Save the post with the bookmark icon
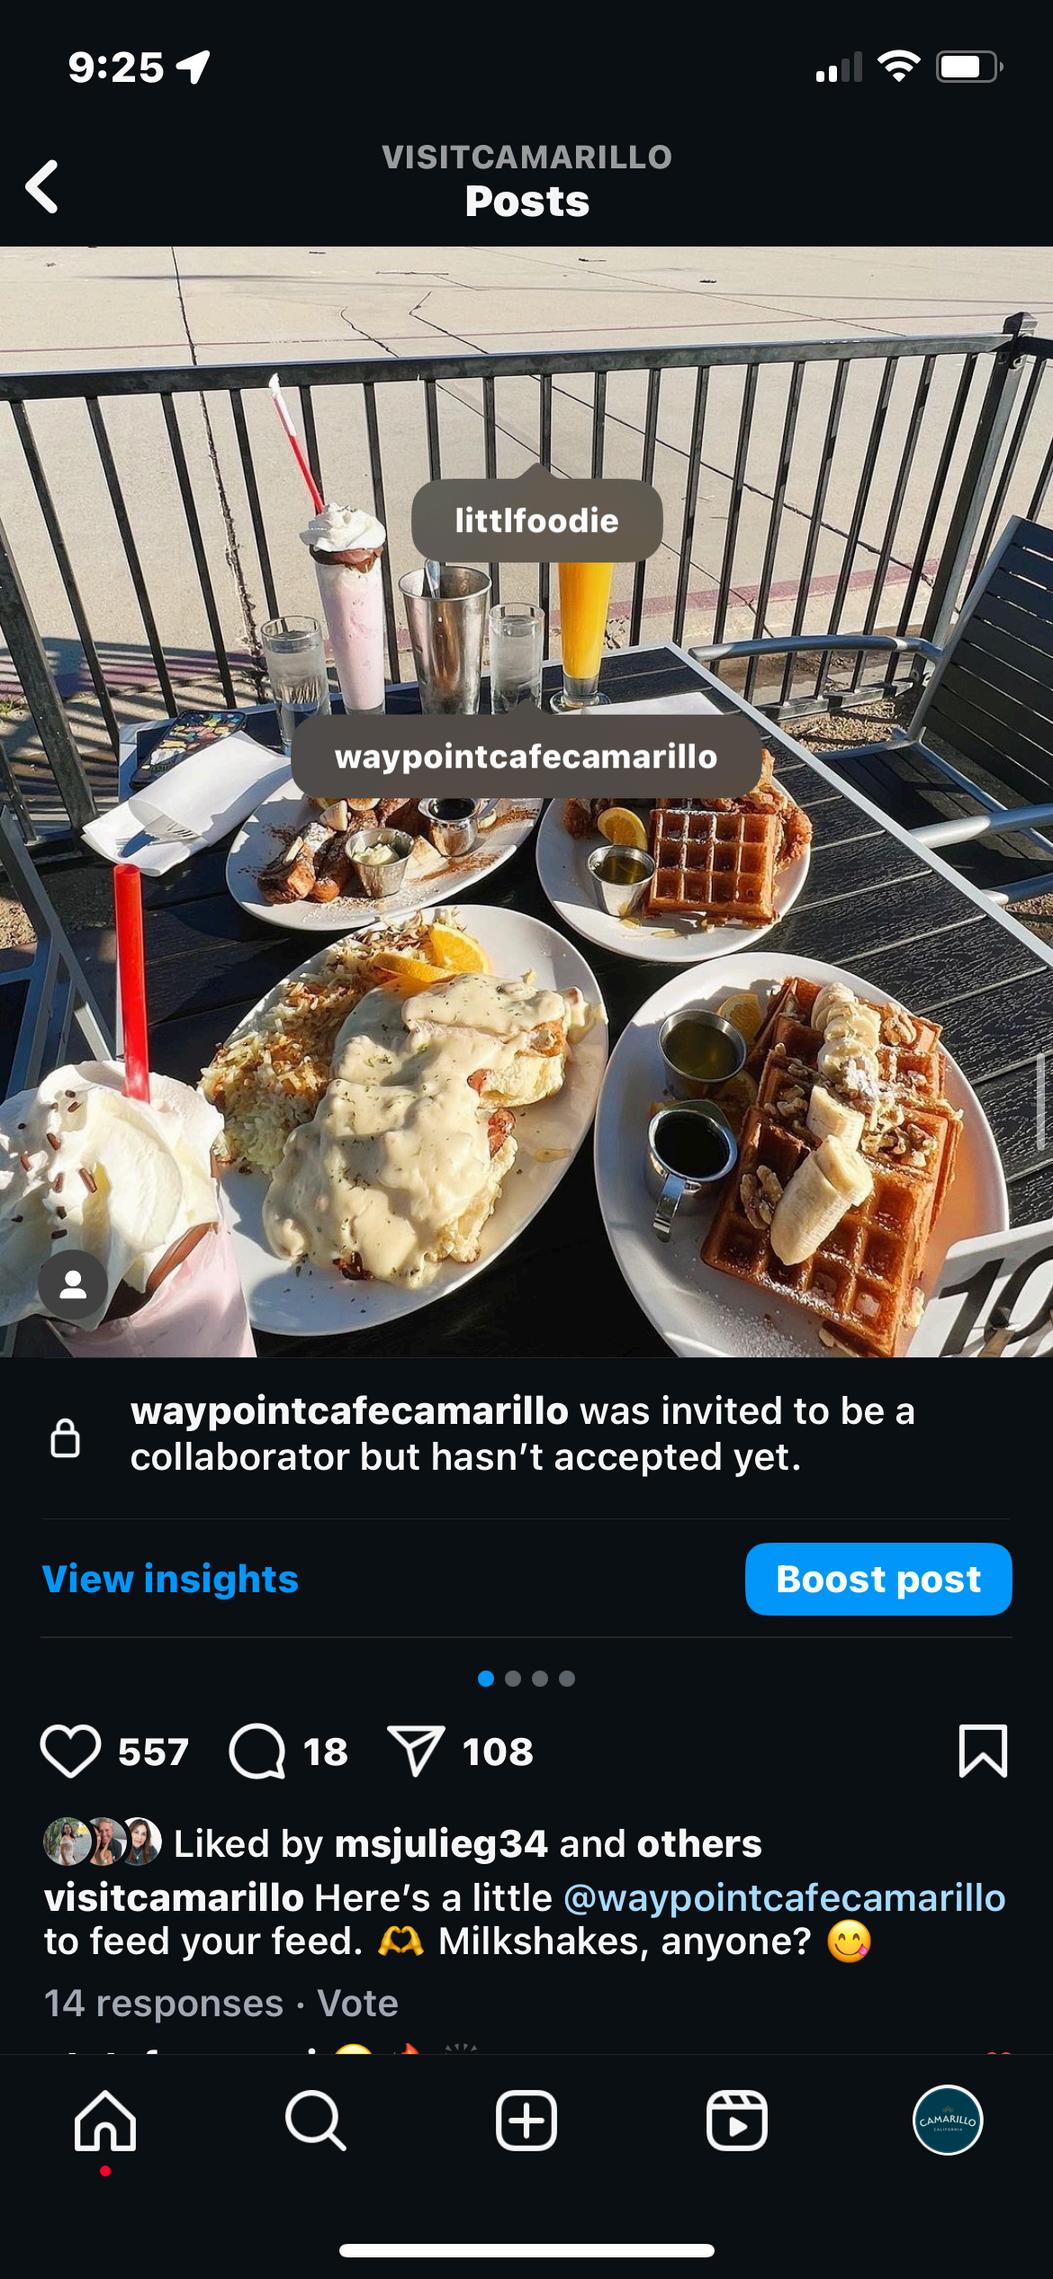The height and width of the screenshot is (2279, 1053). coord(983,1750)
